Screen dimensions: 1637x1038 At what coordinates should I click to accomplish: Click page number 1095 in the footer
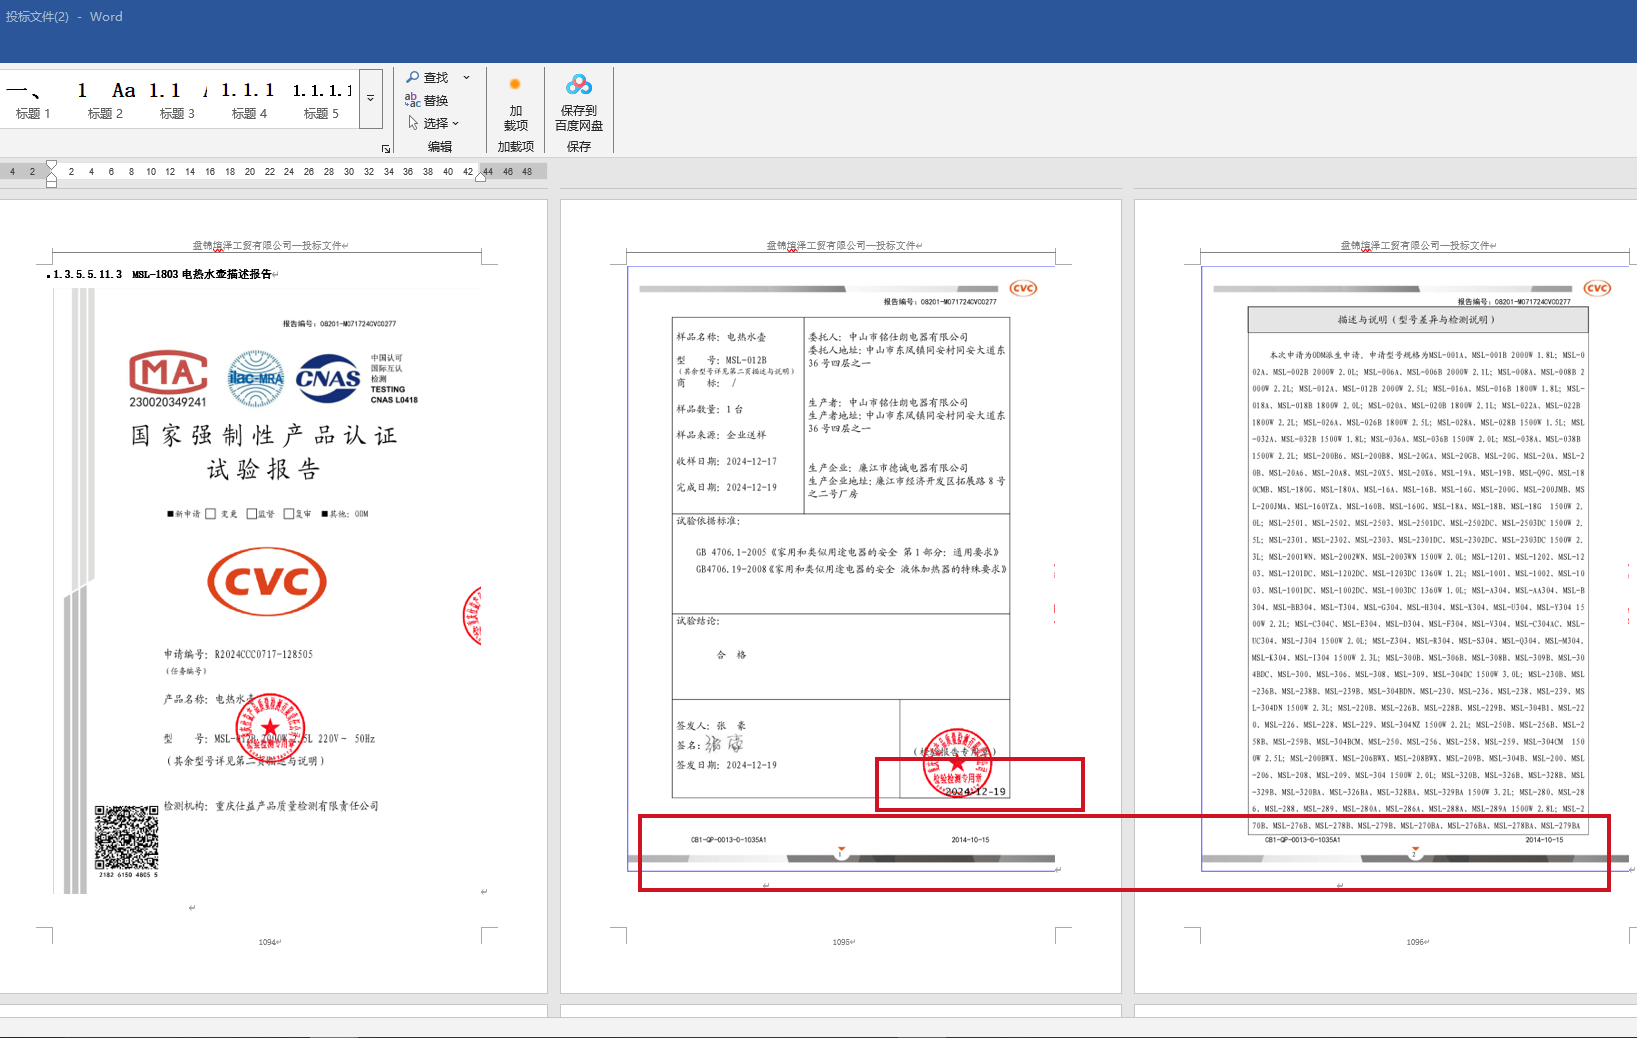842,942
